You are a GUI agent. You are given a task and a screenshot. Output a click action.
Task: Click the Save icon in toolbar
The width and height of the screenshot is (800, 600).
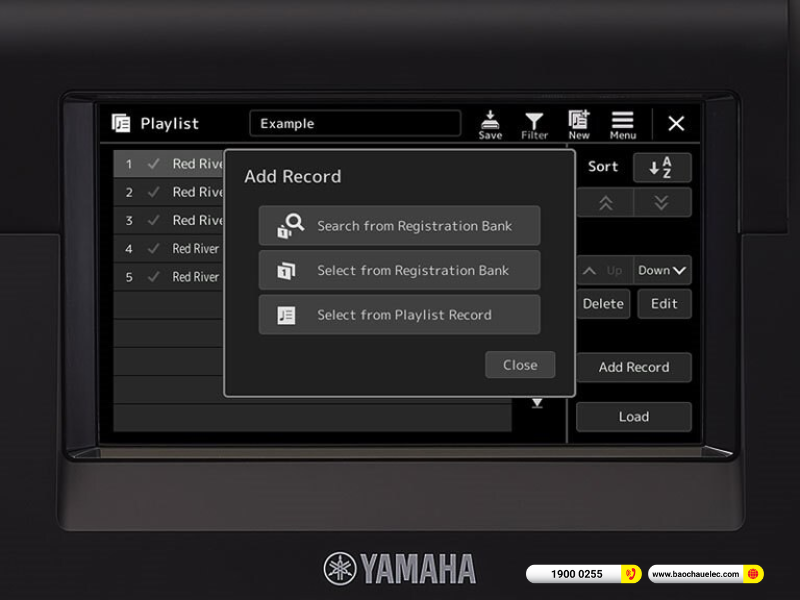click(490, 123)
